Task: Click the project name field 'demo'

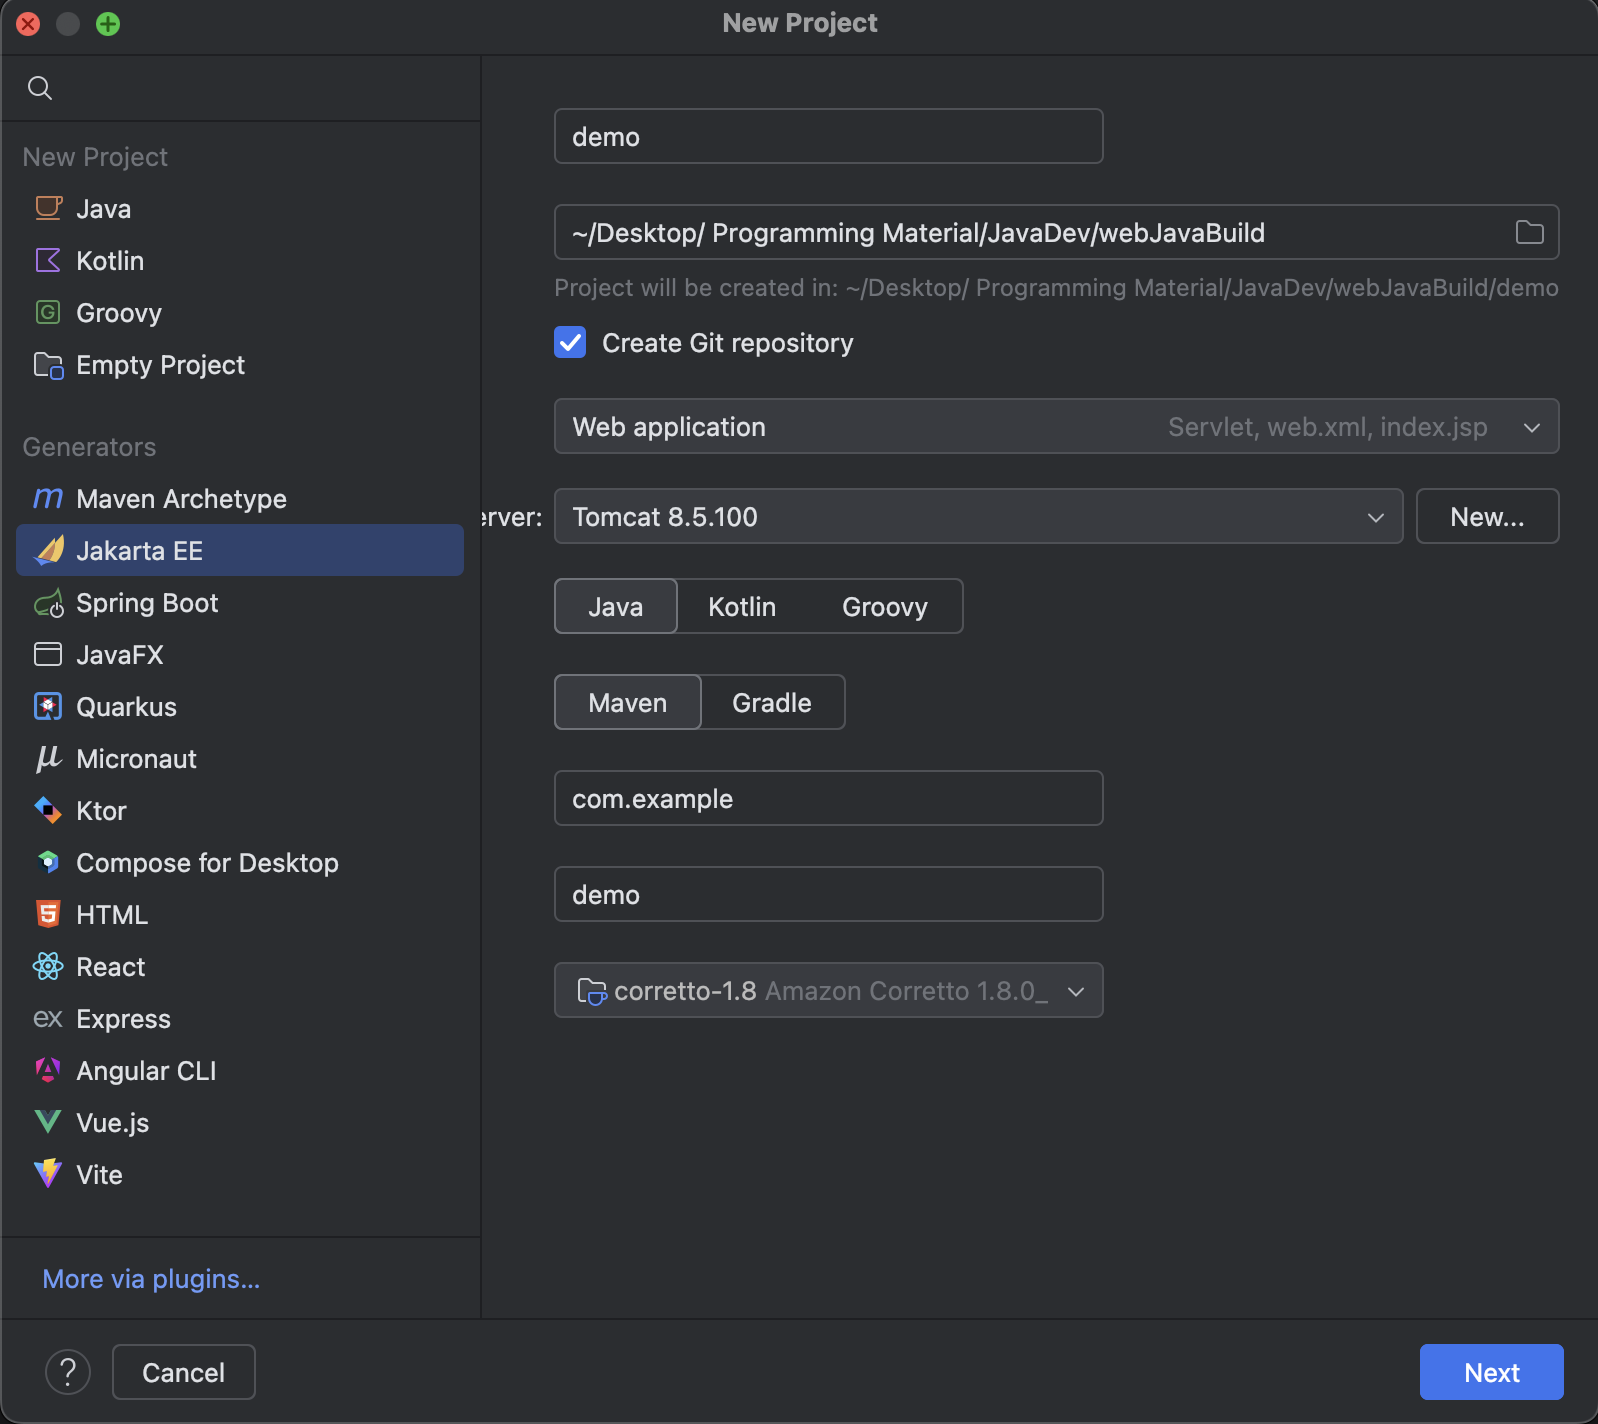Action: coord(828,136)
